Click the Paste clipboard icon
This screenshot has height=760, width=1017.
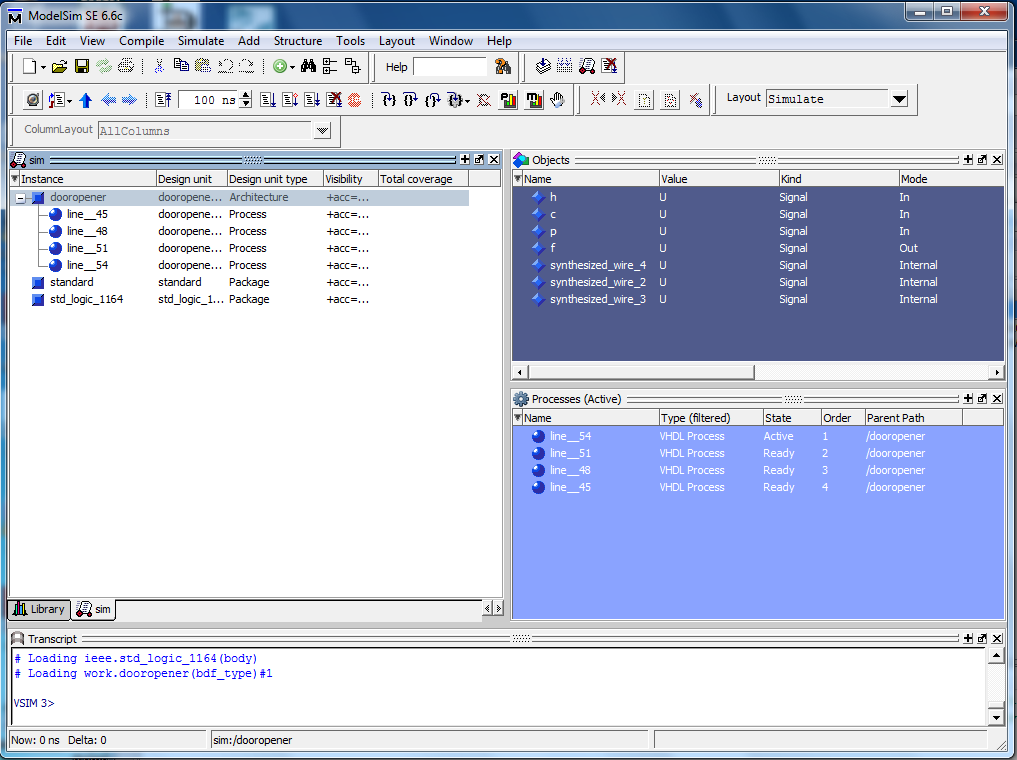(x=203, y=65)
